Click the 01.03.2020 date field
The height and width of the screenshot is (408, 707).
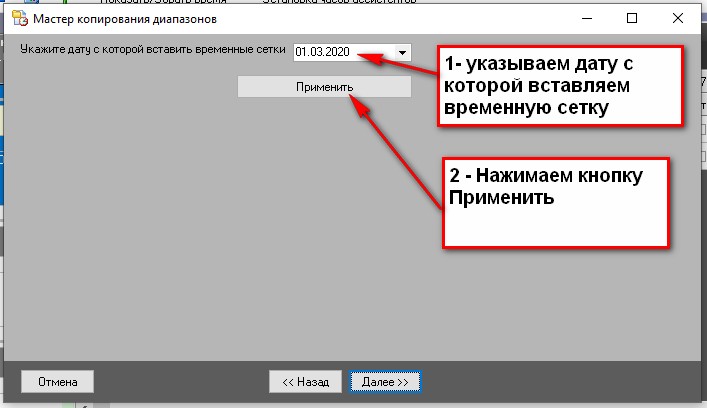(x=340, y=53)
